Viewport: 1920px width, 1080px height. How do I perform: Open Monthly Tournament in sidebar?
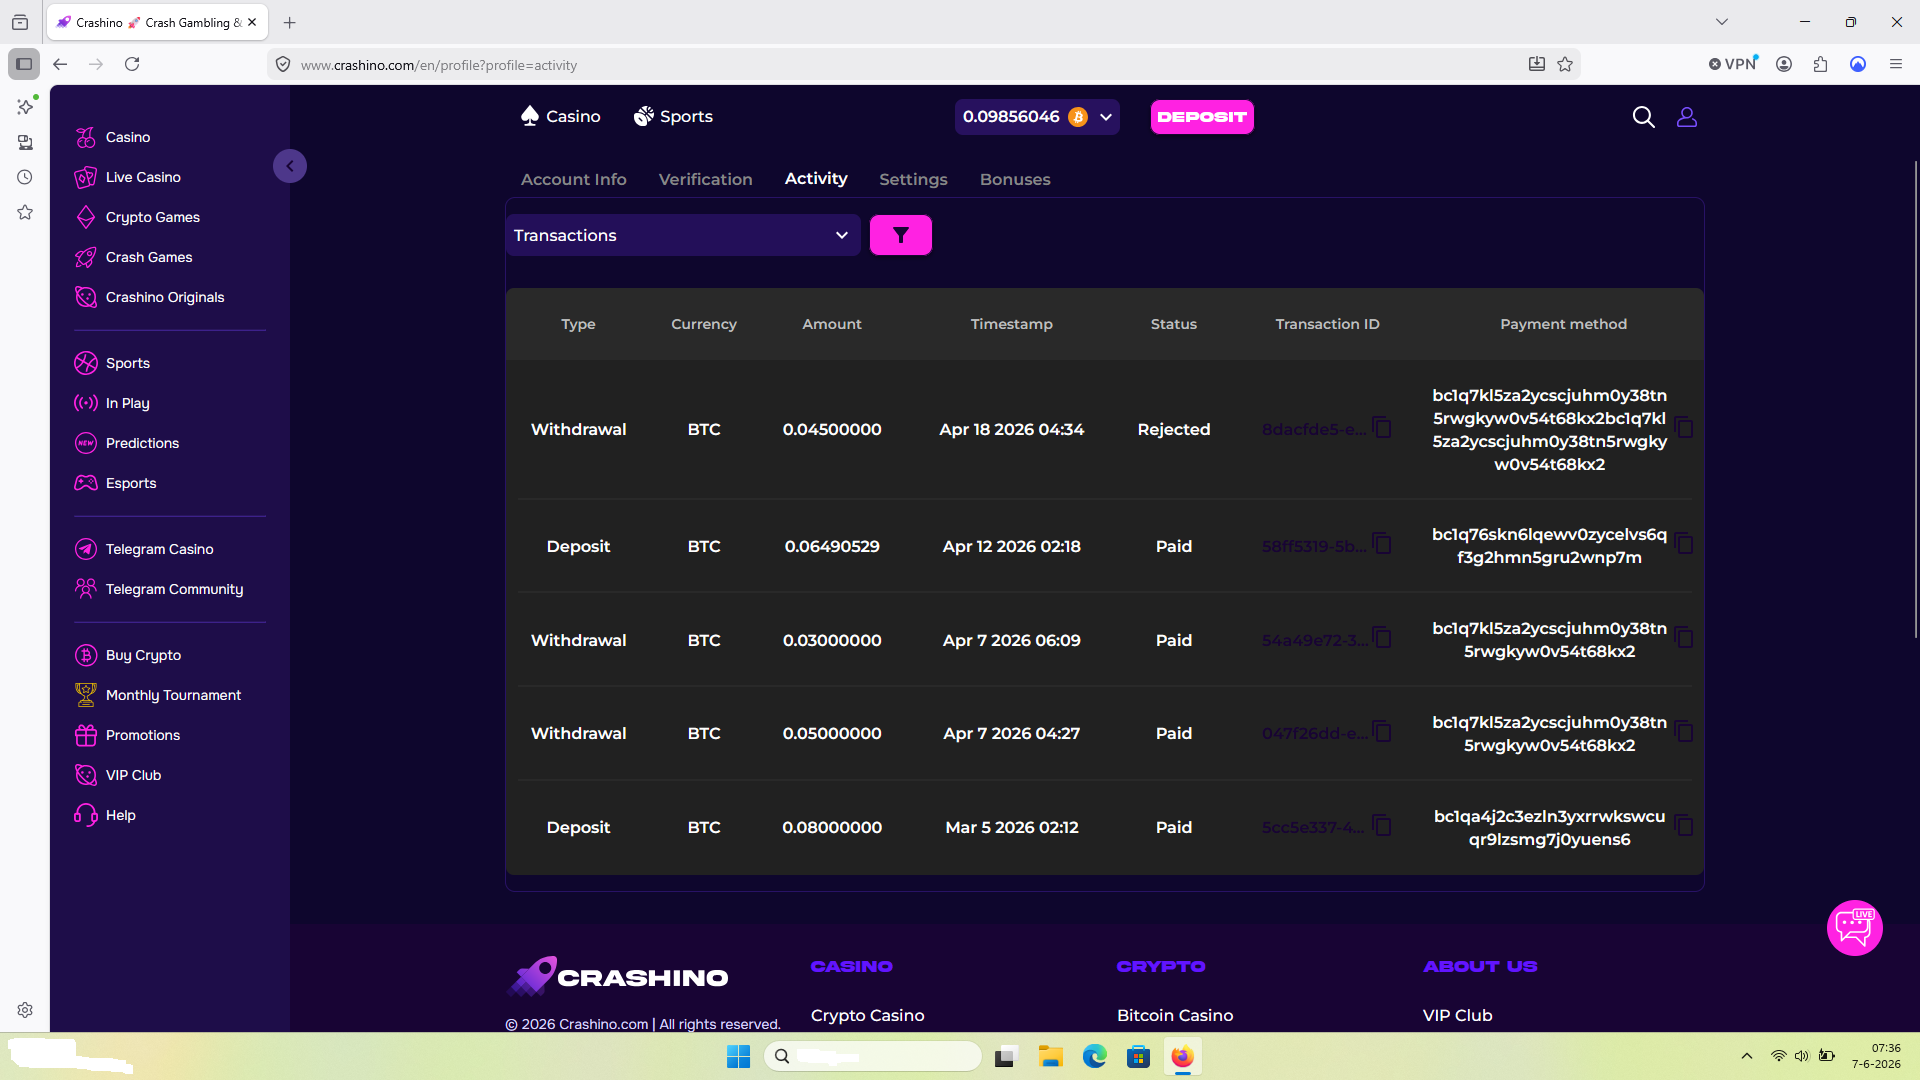(x=158, y=695)
